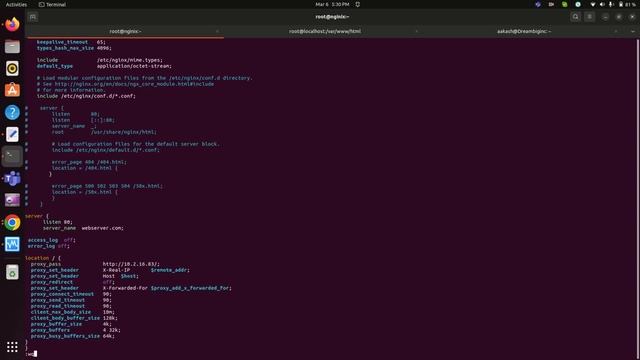640x360 pixels.
Task: Open clock calendar Mar 6 5:30 PM
Action: tap(332, 4)
